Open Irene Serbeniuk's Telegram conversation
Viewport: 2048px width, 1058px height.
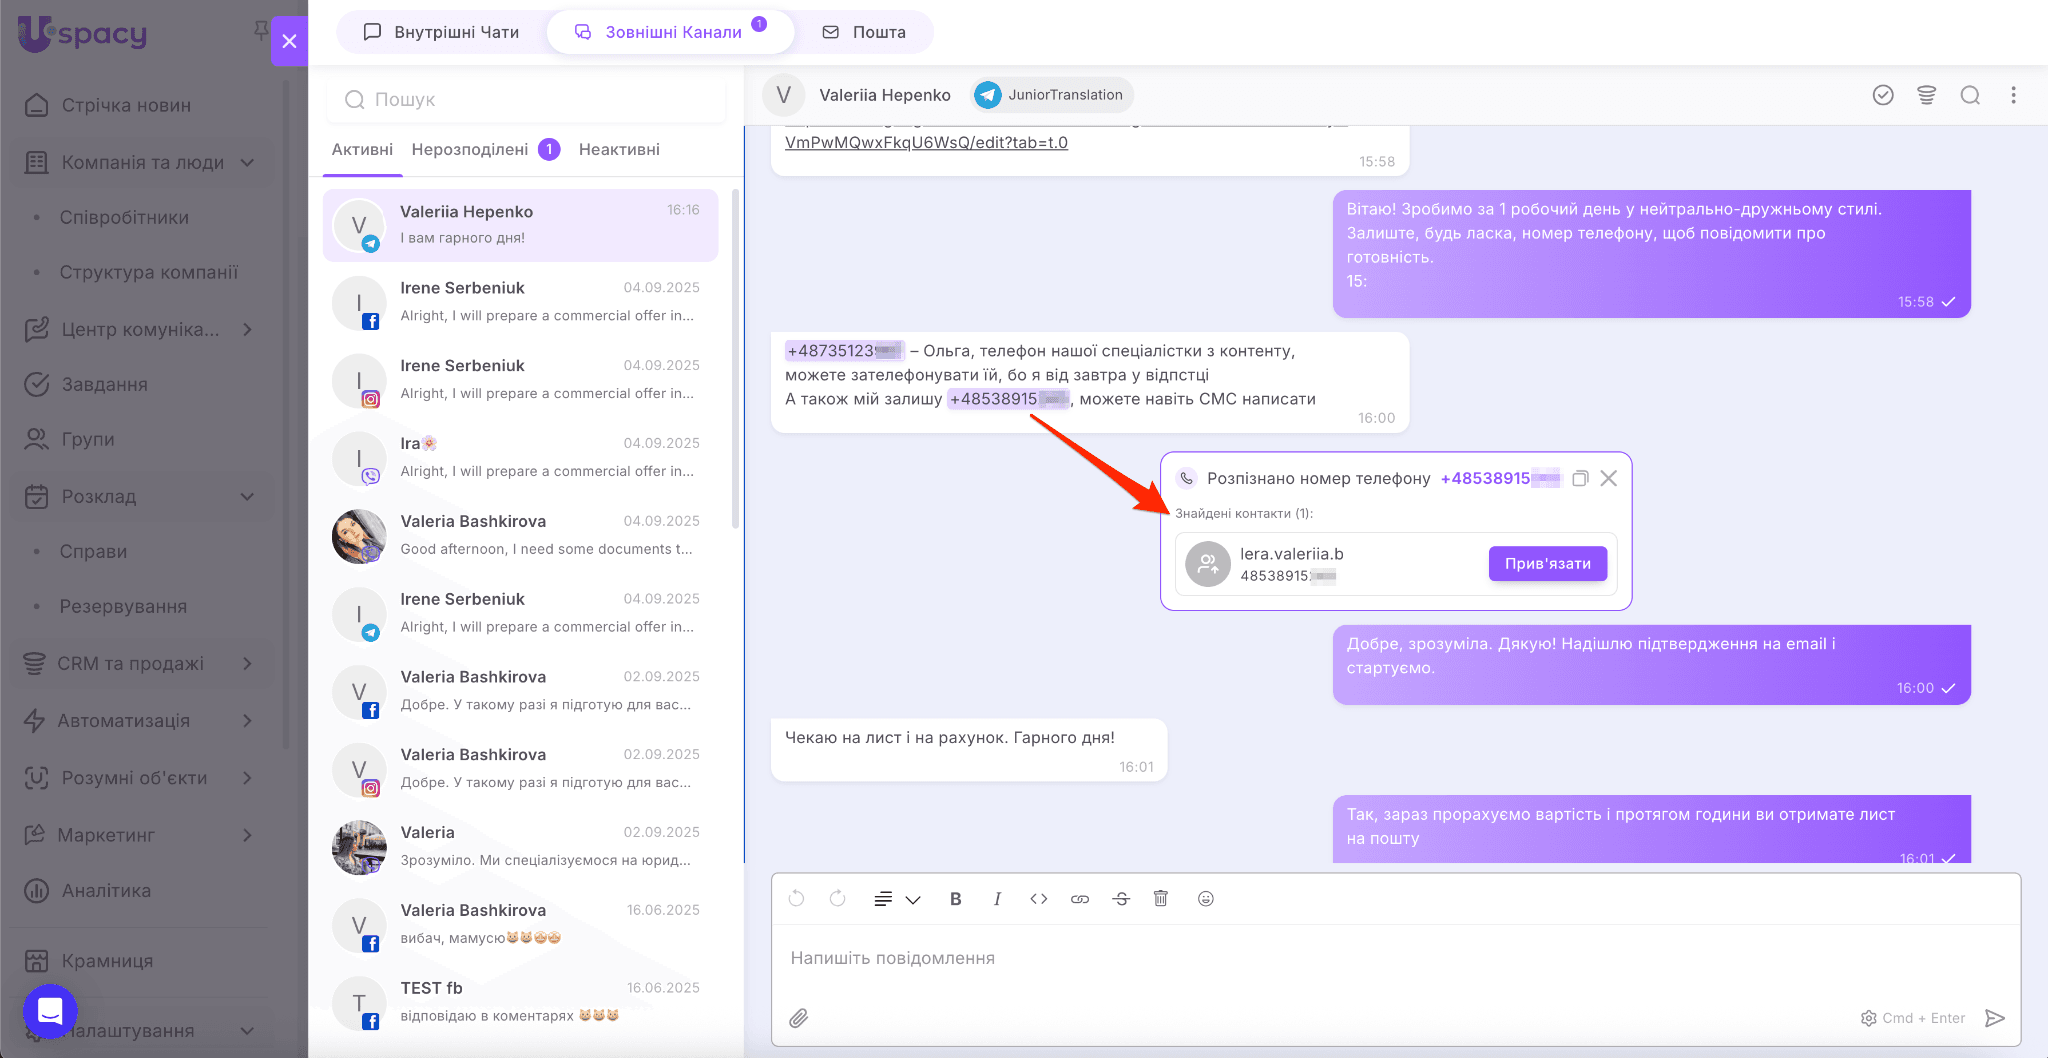coord(520,614)
